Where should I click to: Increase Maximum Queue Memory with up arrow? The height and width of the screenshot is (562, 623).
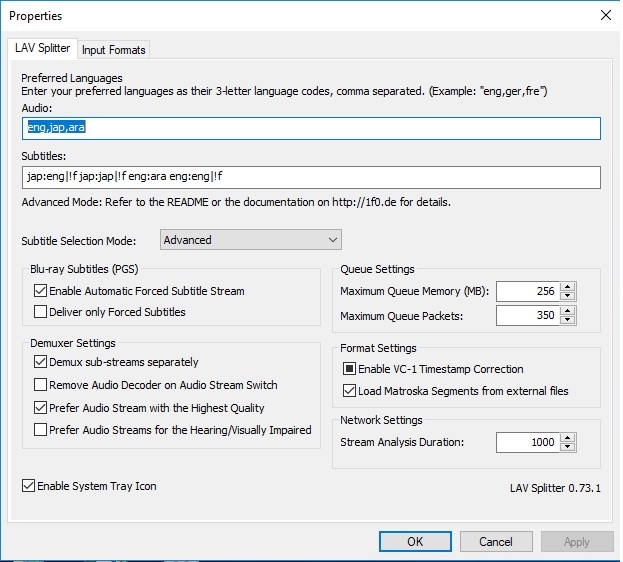(x=568, y=287)
